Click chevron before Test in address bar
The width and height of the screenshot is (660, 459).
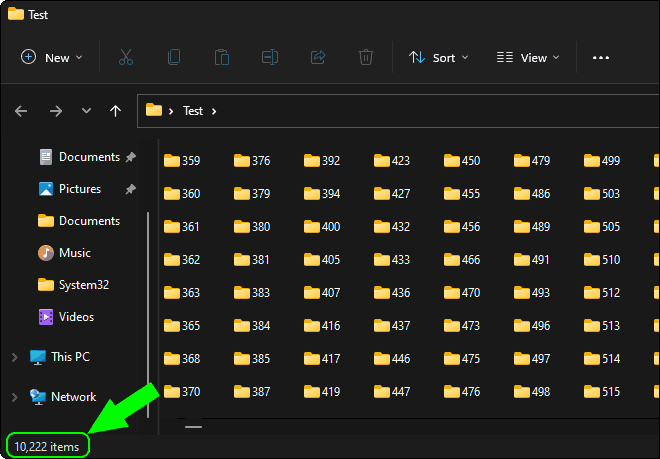pos(171,111)
